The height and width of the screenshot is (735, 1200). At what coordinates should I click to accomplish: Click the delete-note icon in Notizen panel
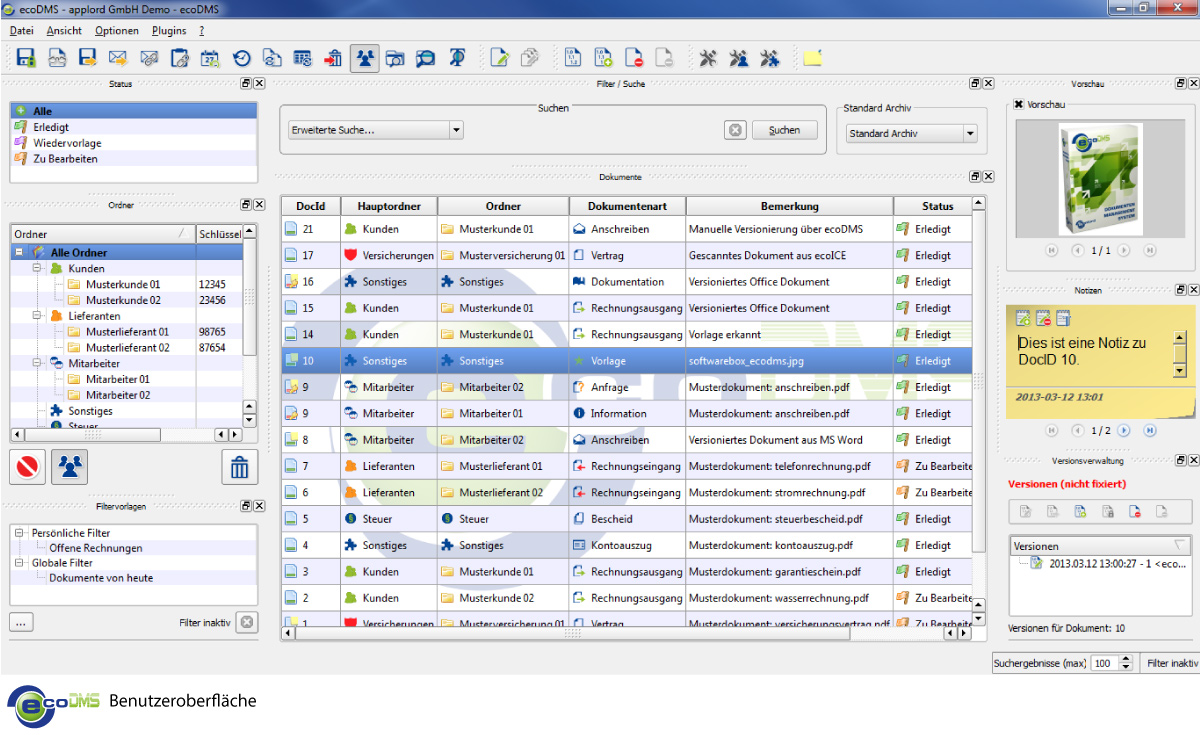tap(1043, 319)
